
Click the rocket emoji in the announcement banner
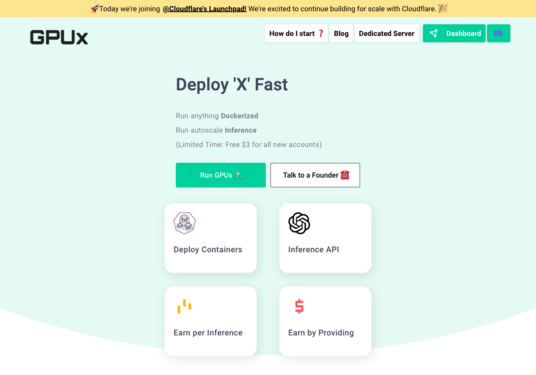pos(95,9)
